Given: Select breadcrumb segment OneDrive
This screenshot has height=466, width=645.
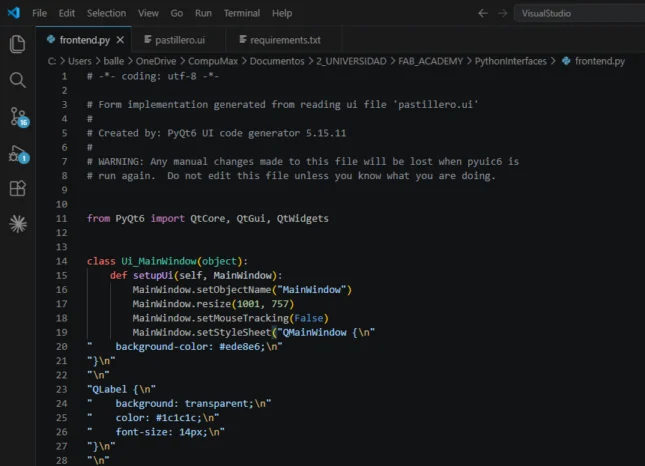Looking at the screenshot, I should [x=156, y=61].
